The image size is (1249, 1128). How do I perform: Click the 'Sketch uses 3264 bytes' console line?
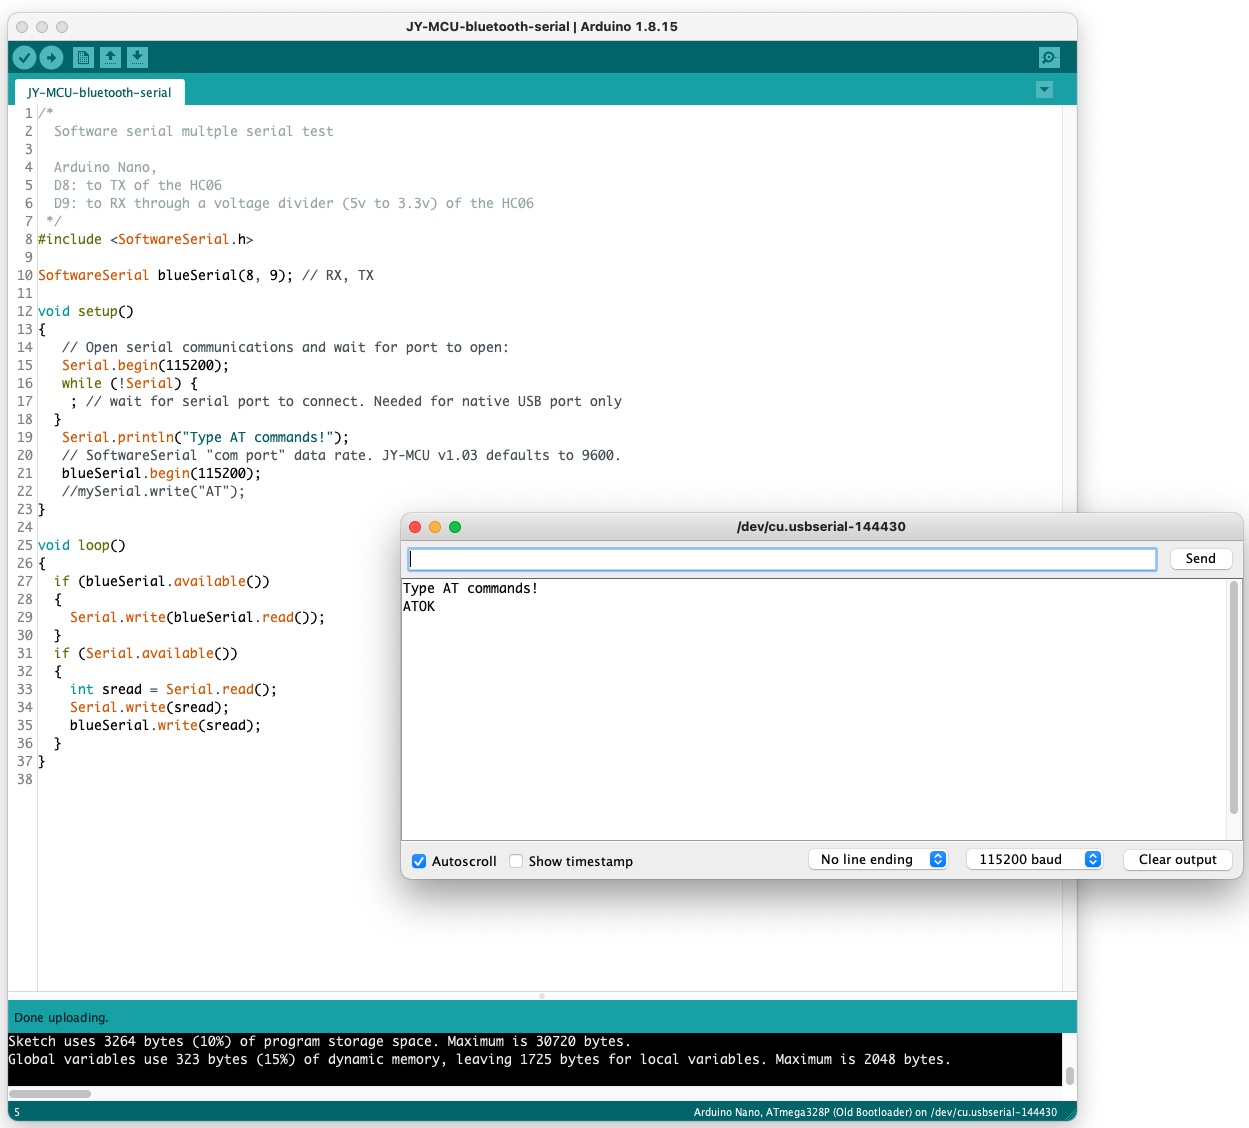pyautogui.click(x=320, y=1041)
